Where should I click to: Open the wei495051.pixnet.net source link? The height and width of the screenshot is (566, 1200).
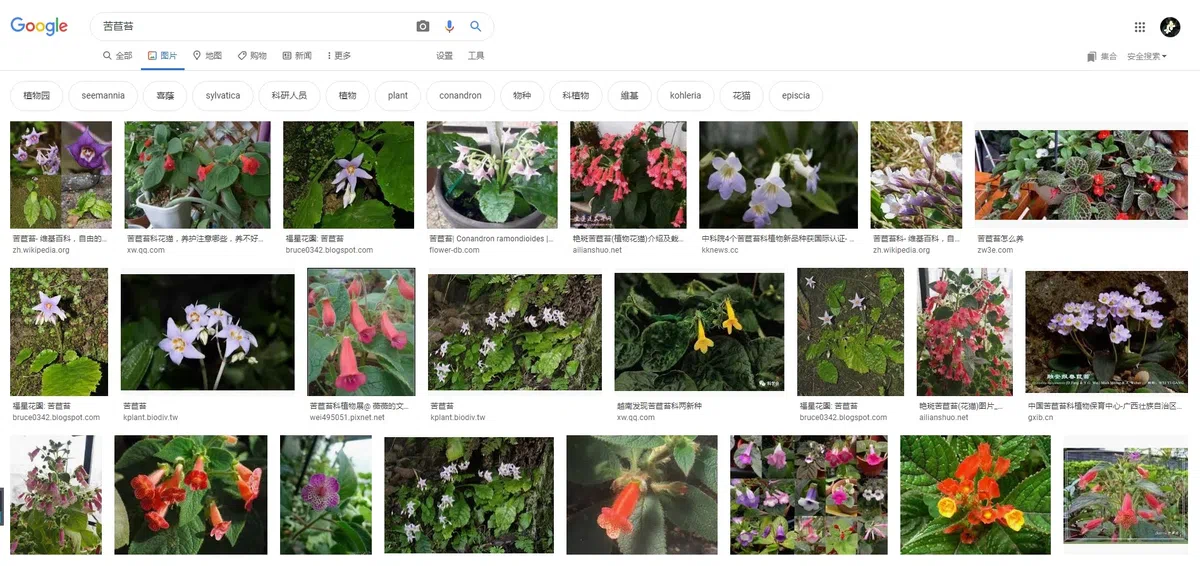(346, 417)
